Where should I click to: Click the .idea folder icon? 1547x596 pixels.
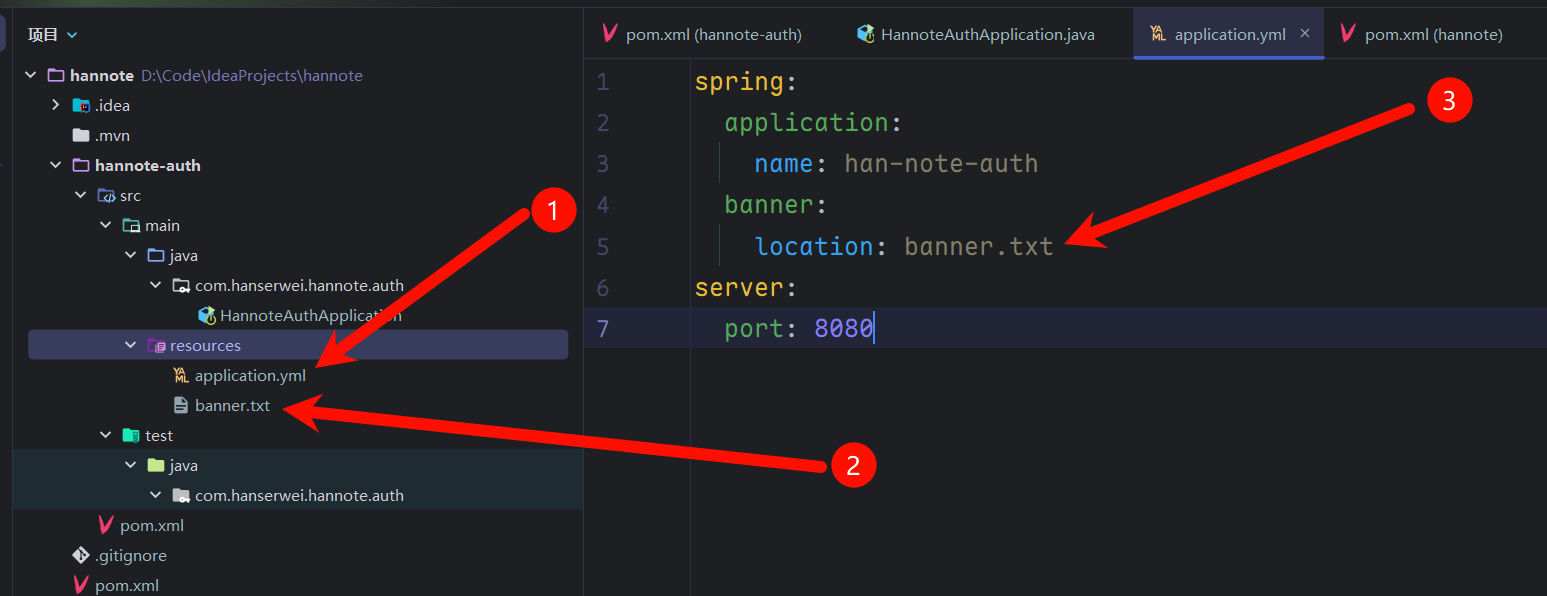point(81,106)
